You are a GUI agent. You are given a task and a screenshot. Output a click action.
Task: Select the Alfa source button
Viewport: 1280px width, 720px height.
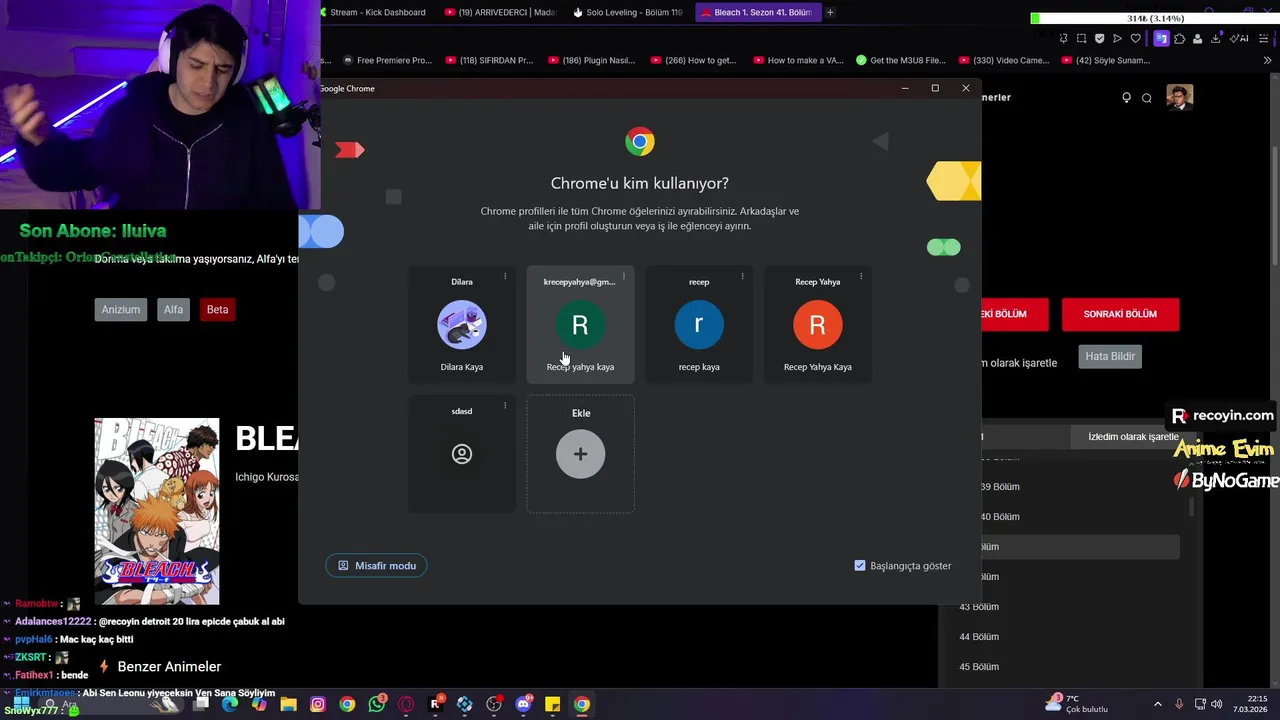click(173, 309)
